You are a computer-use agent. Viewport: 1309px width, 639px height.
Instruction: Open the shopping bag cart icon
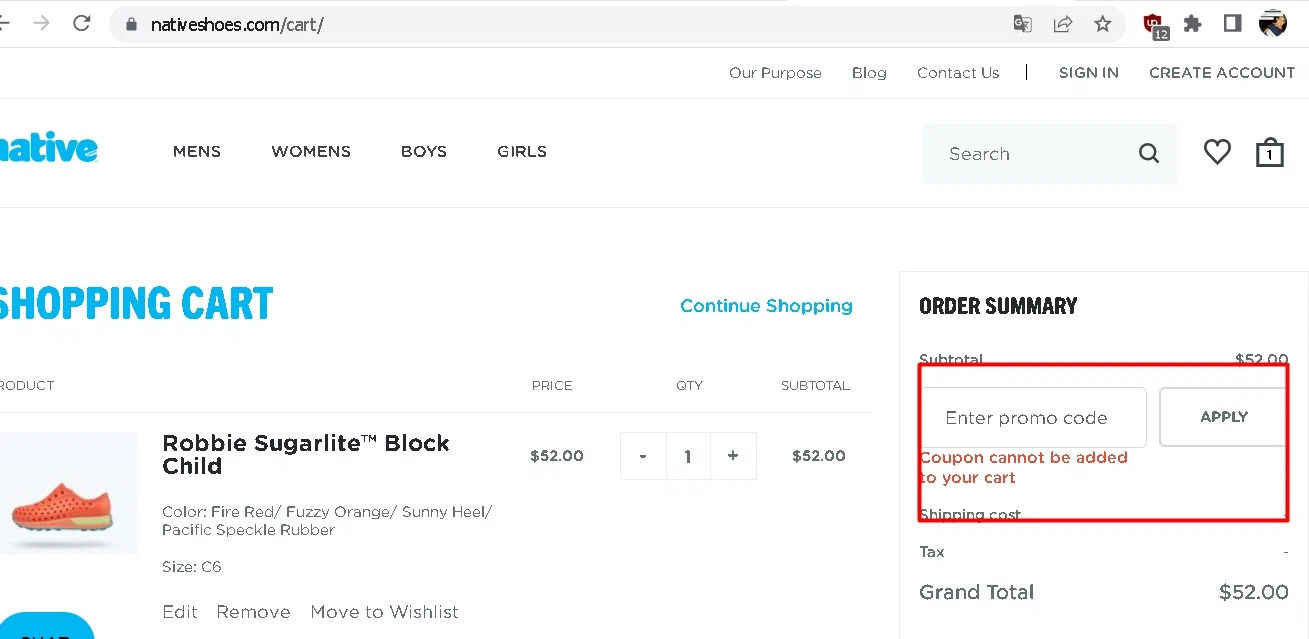point(1269,152)
